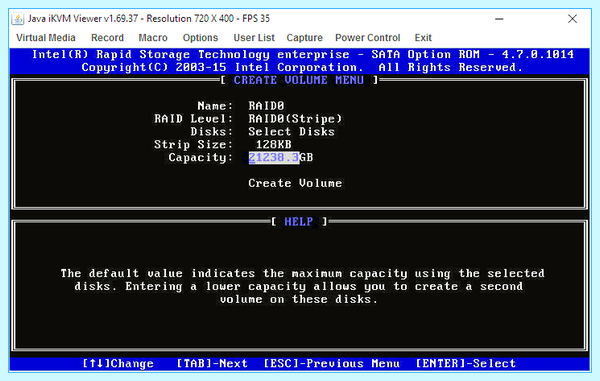The width and height of the screenshot is (600, 381).
Task: Open the Record menu
Action: pyautogui.click(x=107, y=38)
